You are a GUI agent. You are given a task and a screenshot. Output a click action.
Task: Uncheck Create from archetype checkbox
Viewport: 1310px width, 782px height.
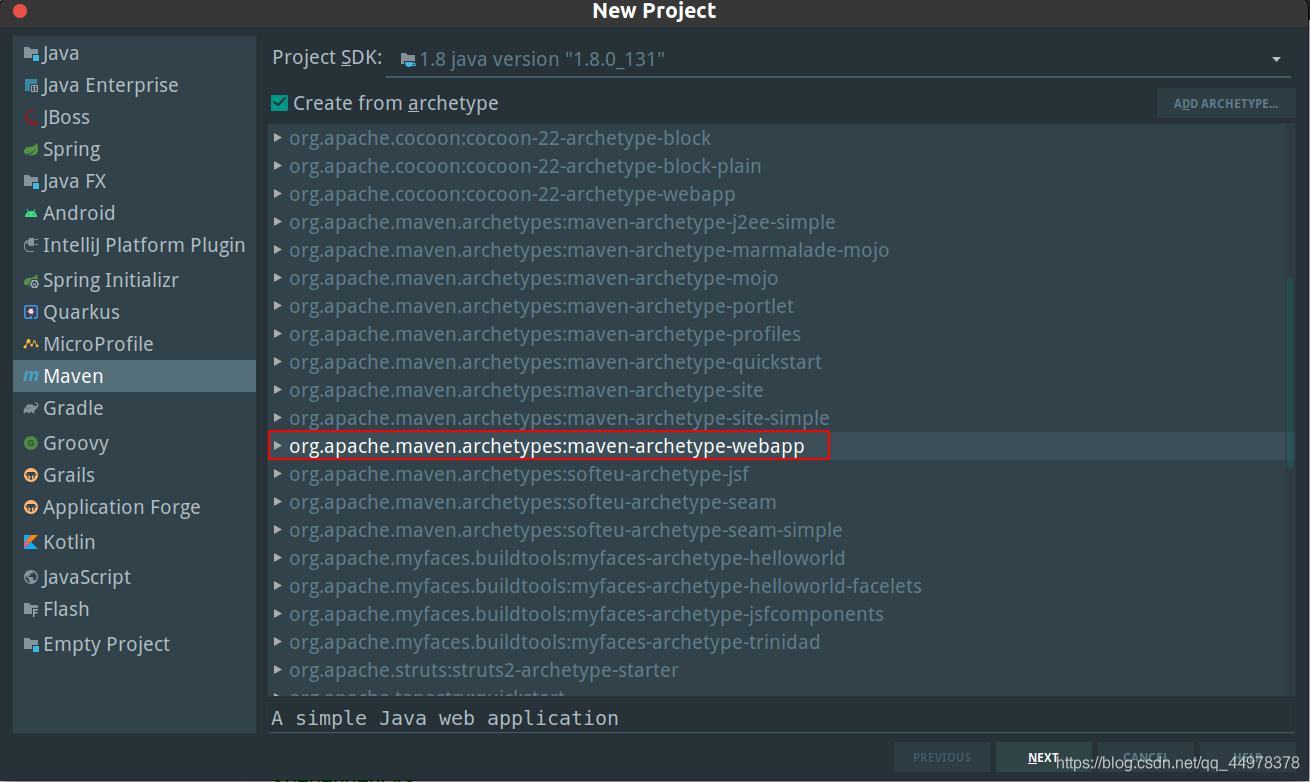pos(280,103)
